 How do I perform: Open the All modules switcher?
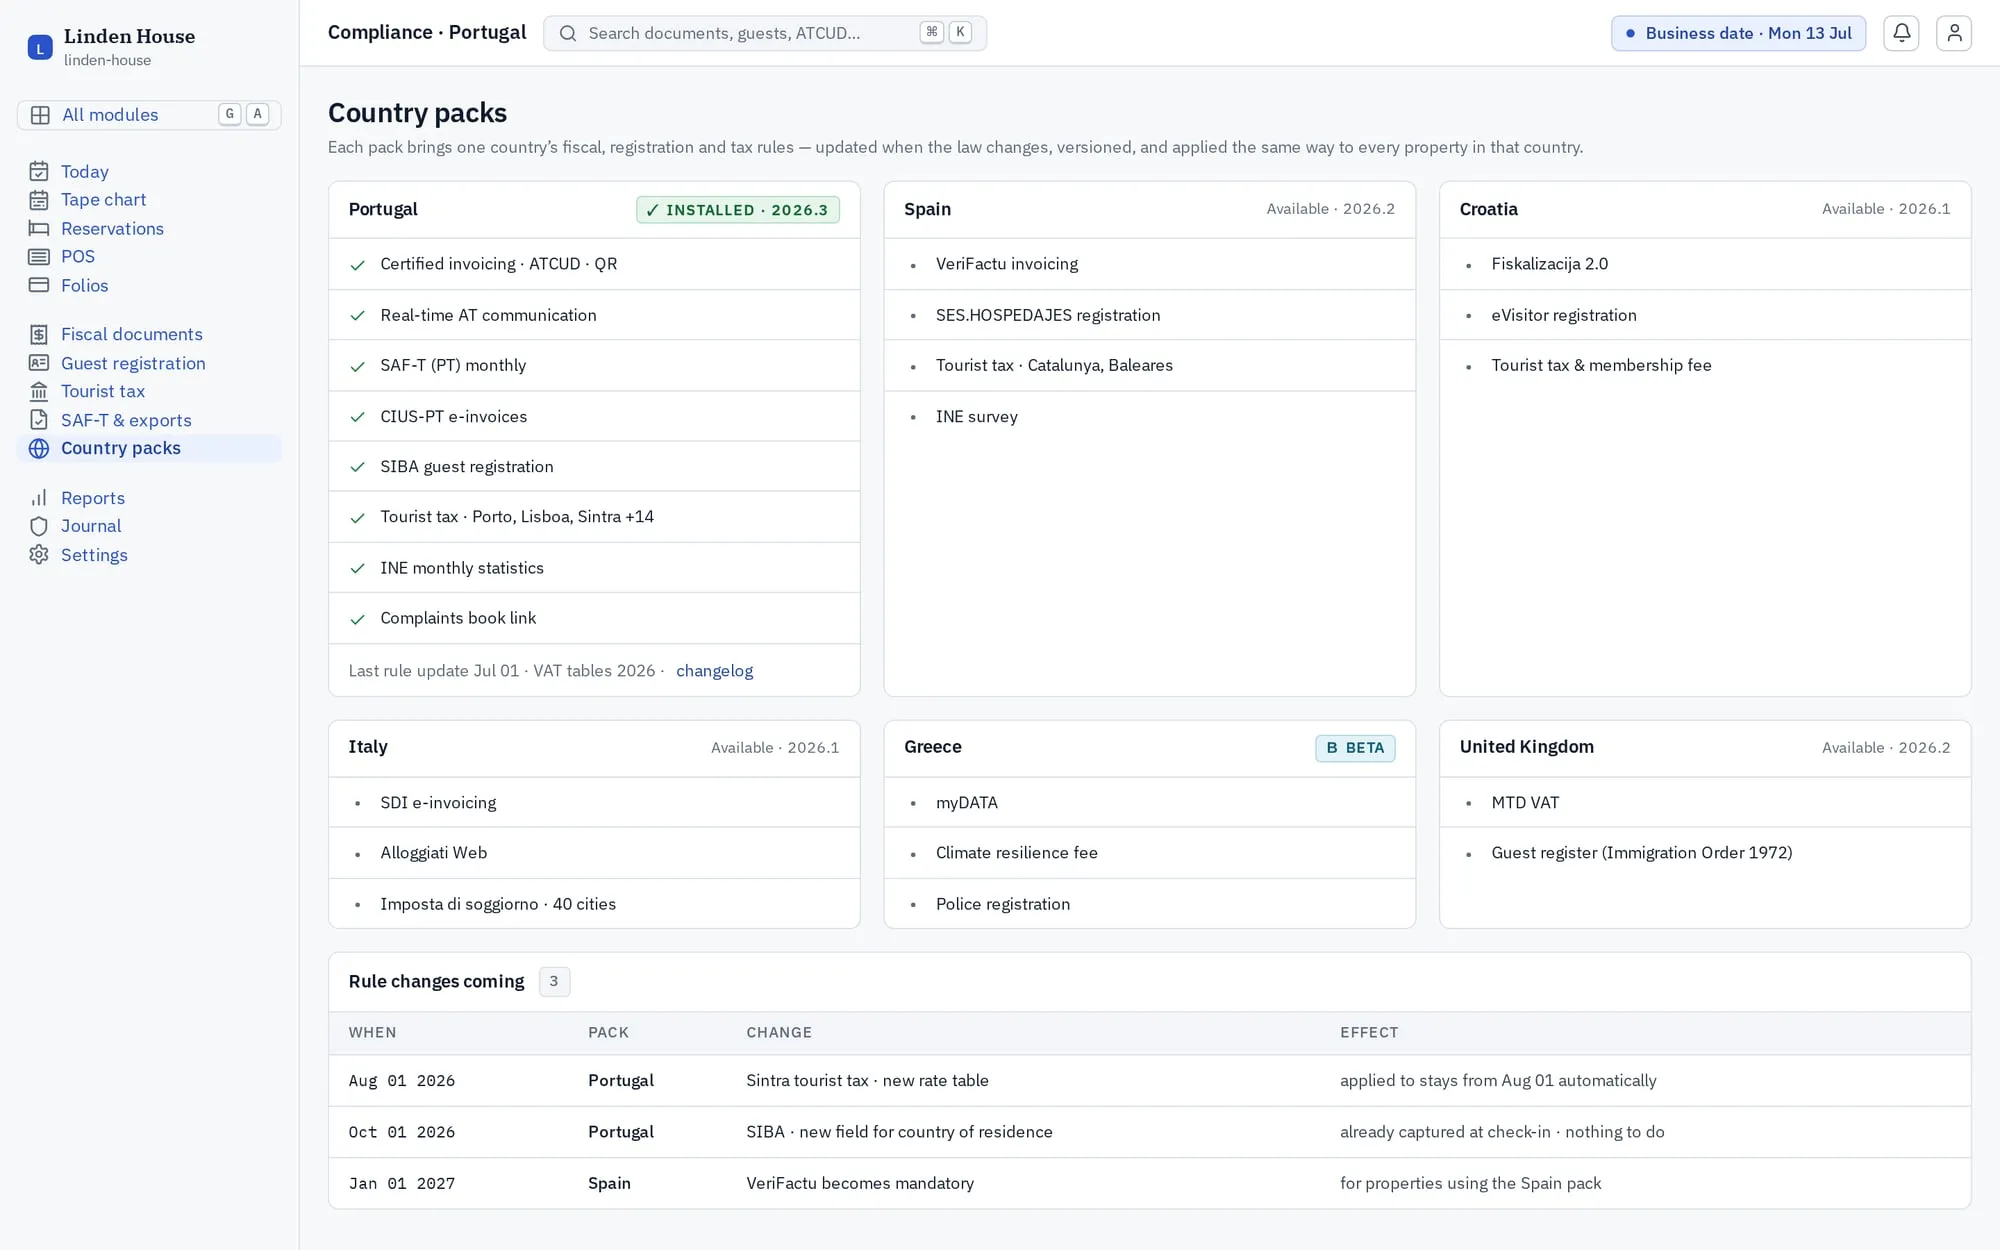149,115
